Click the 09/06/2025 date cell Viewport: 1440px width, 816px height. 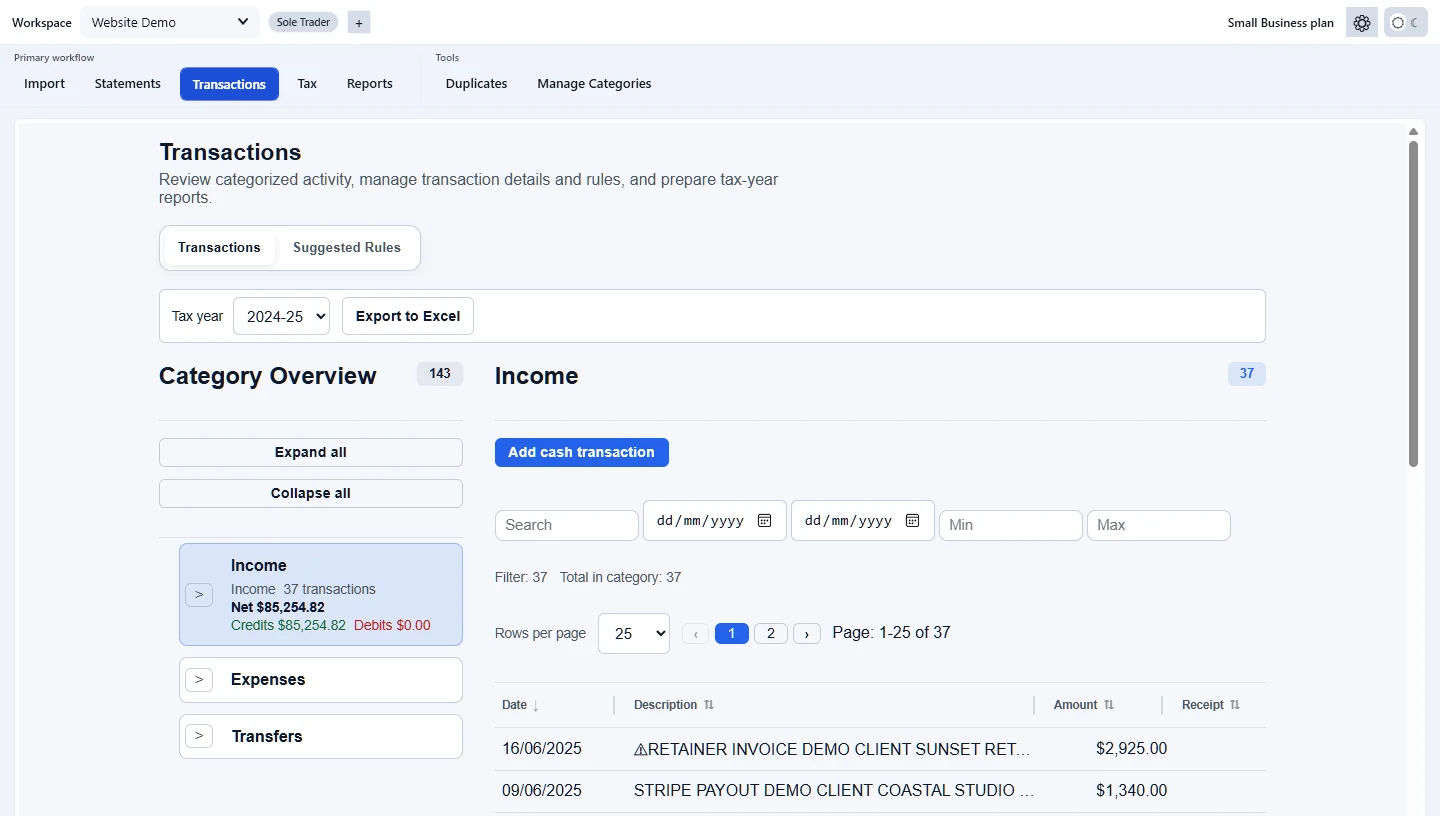[x=542, y=790]
